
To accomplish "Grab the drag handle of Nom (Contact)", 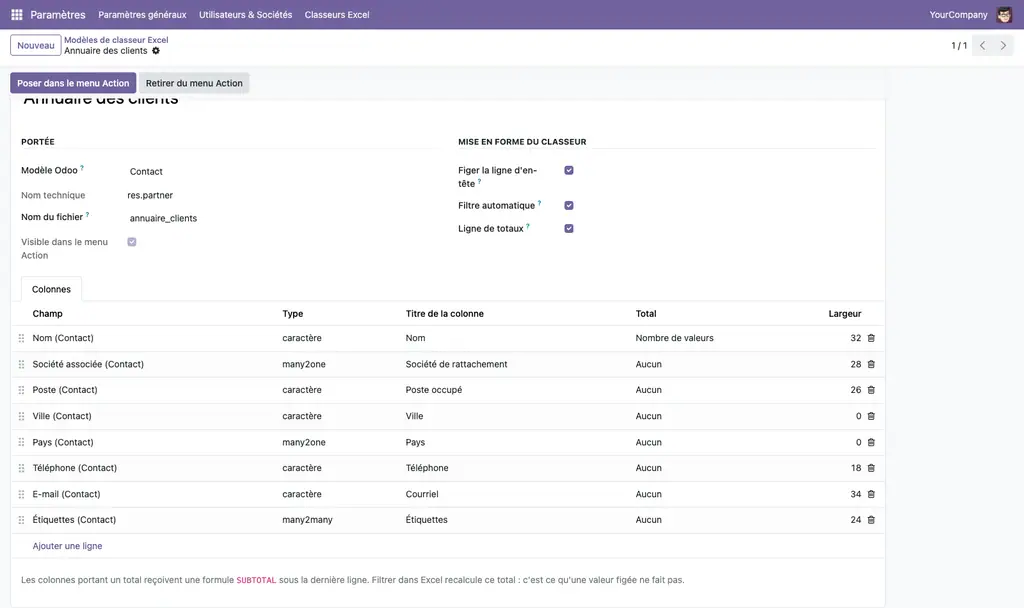I will [x=22, y=338].
